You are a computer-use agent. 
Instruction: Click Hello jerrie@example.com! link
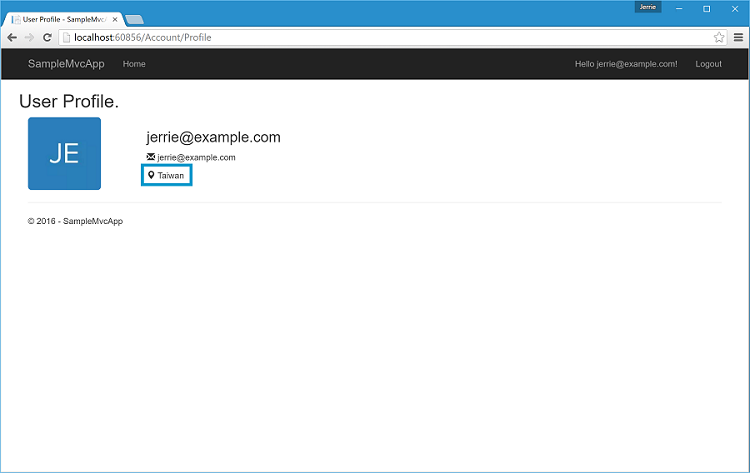tap(626, 64)
